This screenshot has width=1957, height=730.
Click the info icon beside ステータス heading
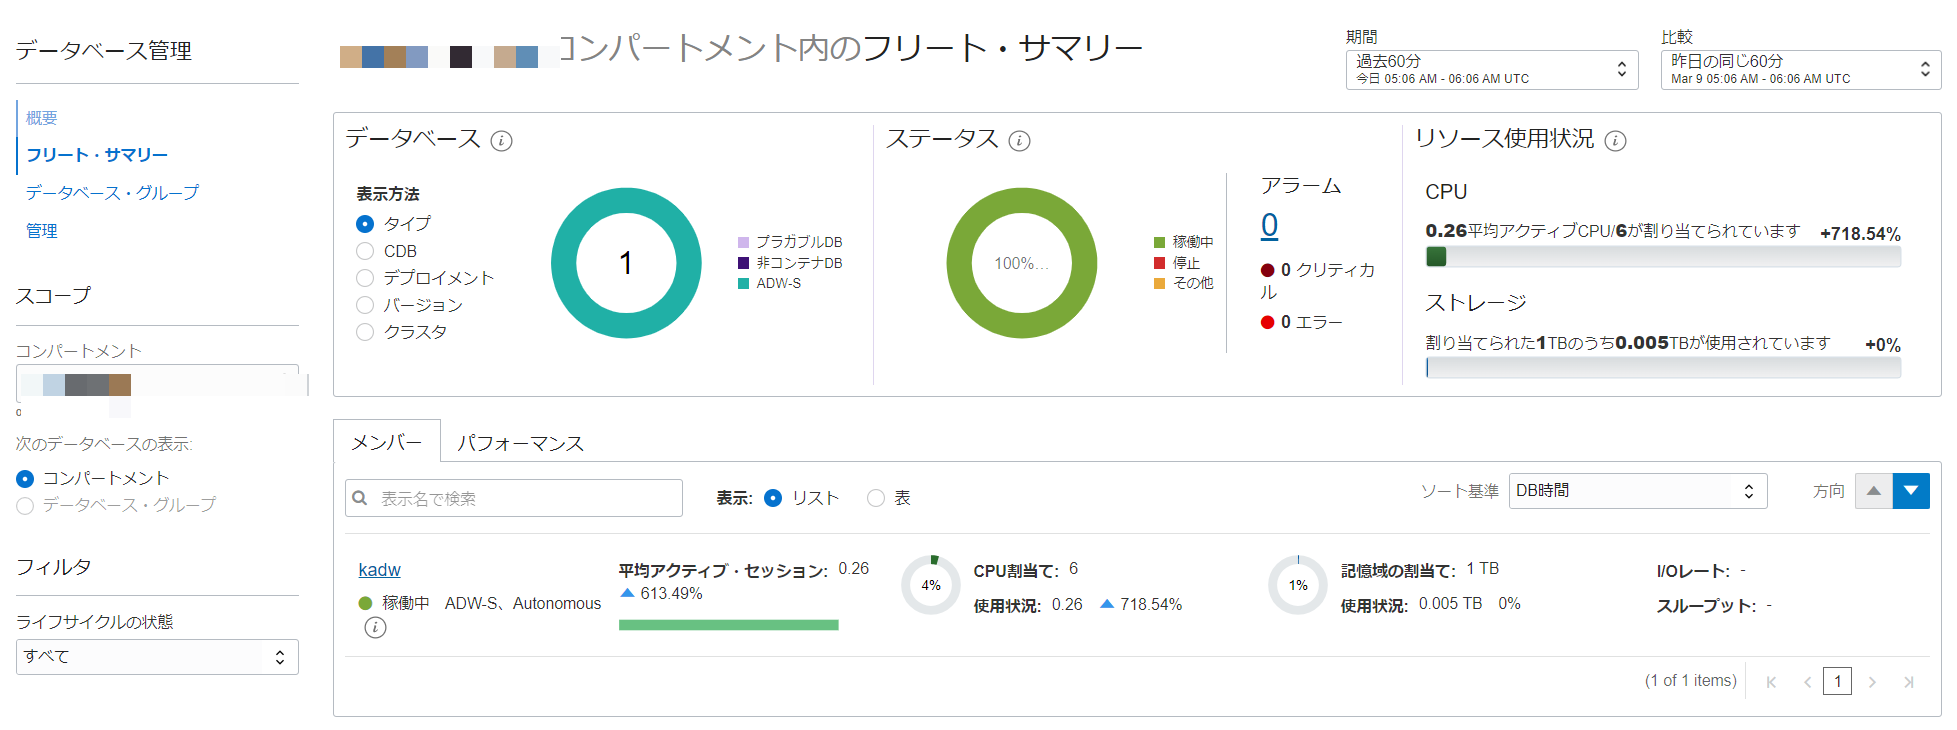[1019, 141]
